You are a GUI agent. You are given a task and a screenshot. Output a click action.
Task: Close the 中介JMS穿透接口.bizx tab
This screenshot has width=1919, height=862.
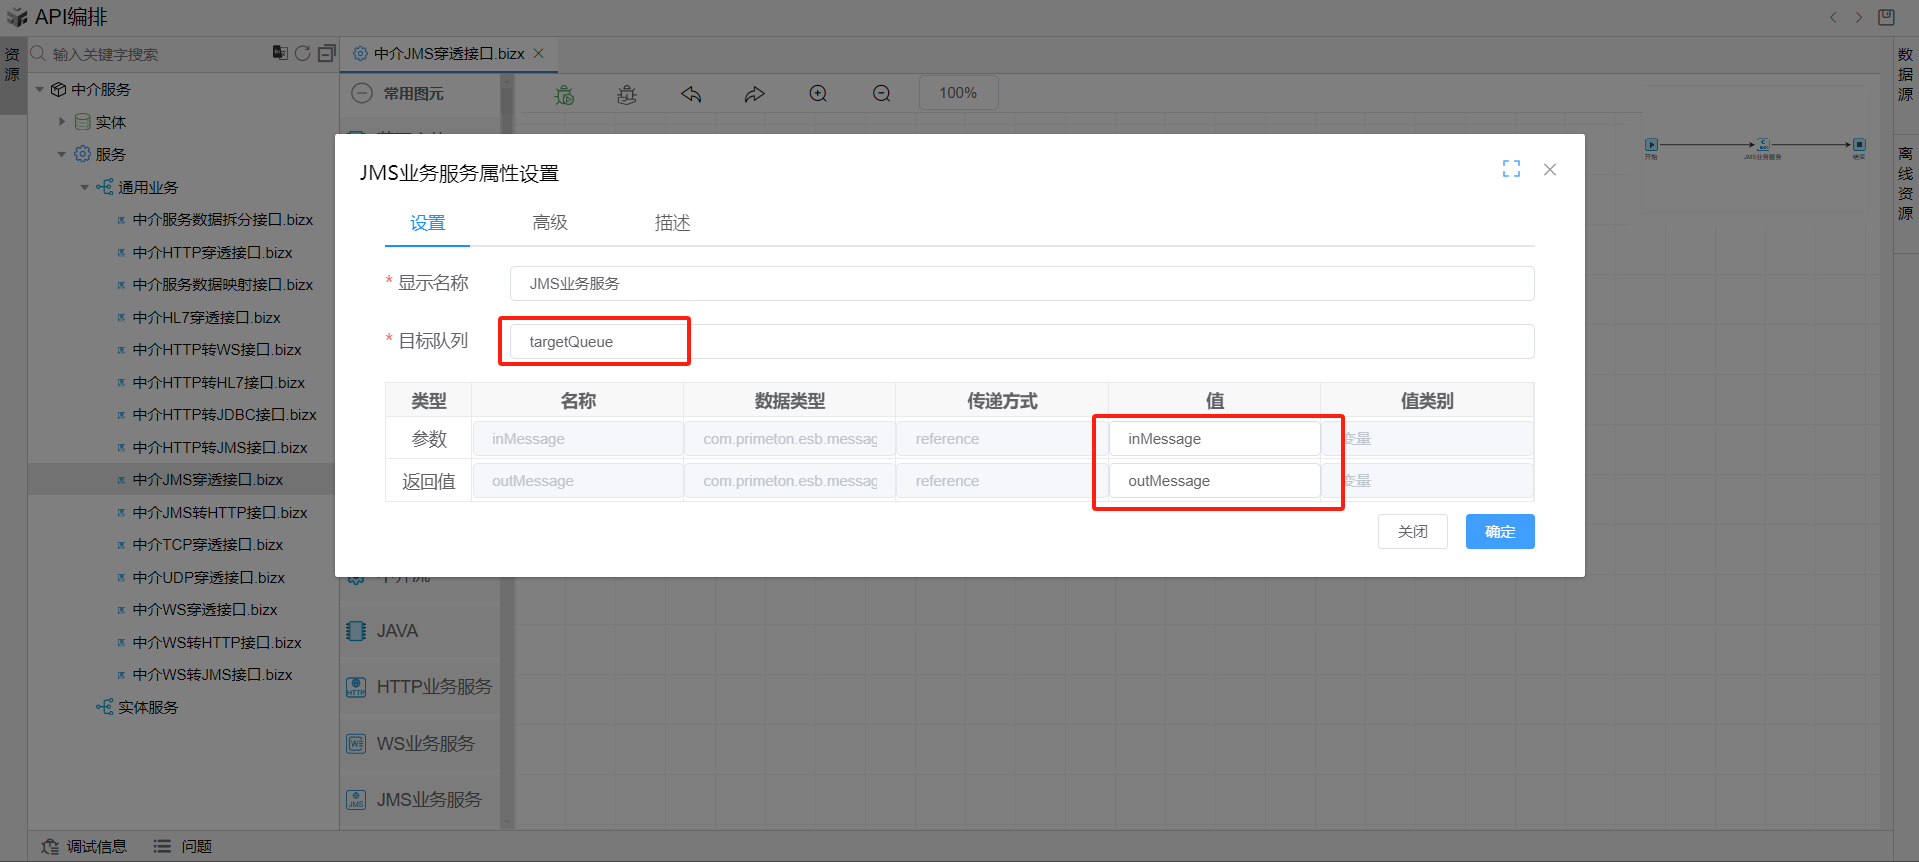click(539, 54)
